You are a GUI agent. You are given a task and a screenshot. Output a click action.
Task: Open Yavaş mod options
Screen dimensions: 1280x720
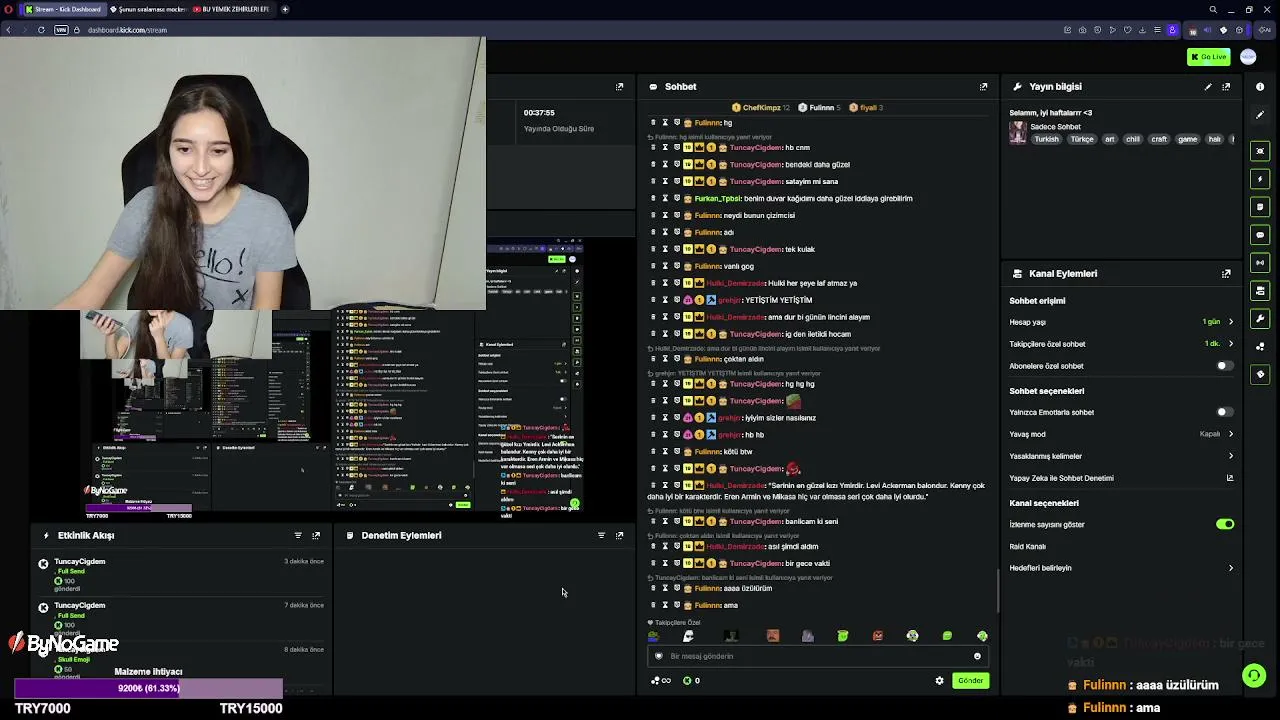[1121, 434]
